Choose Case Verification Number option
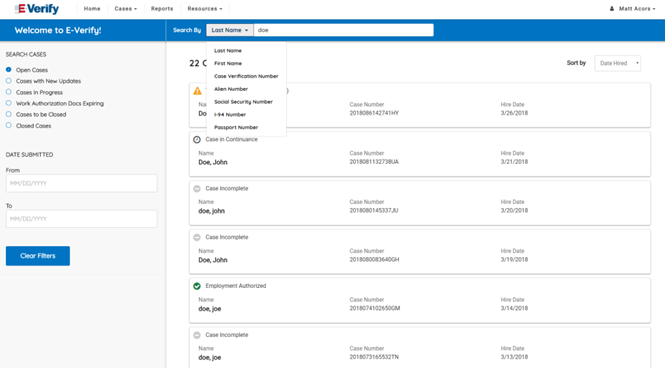 coord(246,76)
